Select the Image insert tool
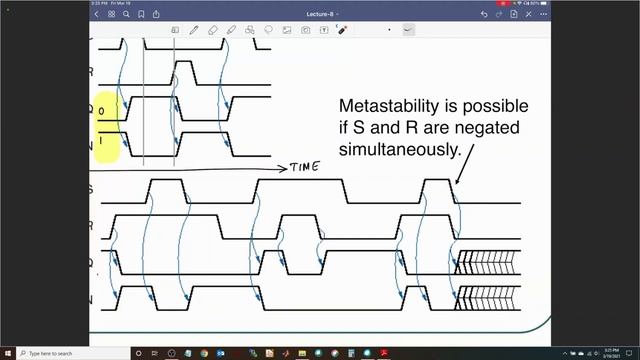The width and height of the screenshot is (640, 360). [x=287, y=30]
